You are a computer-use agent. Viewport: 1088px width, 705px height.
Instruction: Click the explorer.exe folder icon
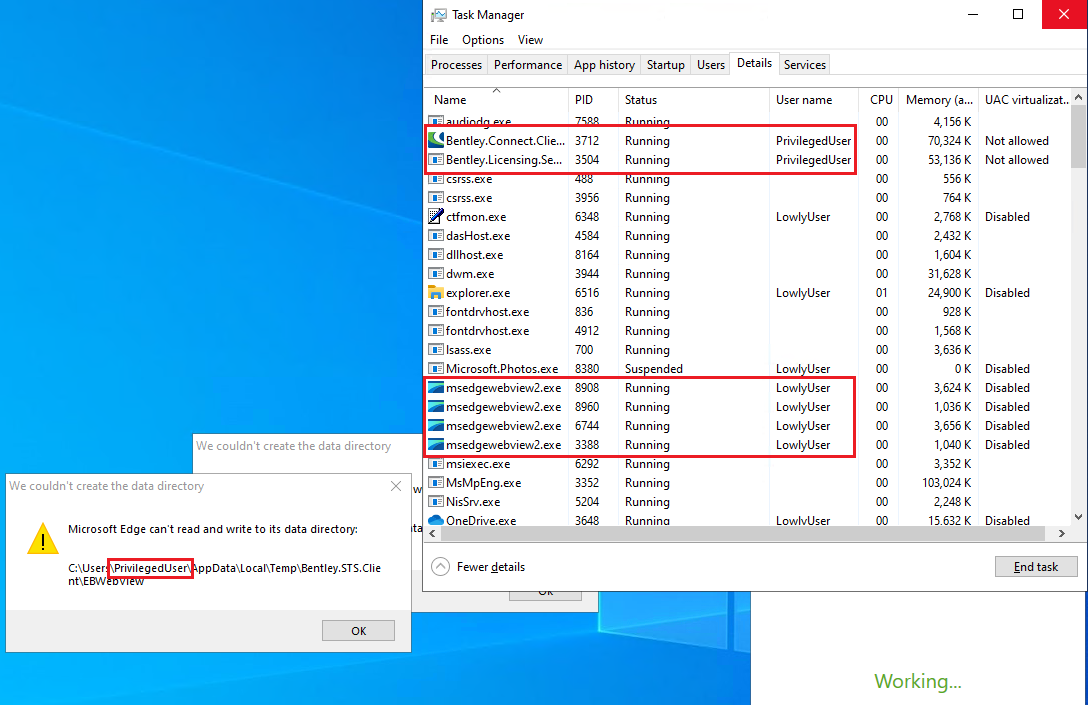(436, 292)
